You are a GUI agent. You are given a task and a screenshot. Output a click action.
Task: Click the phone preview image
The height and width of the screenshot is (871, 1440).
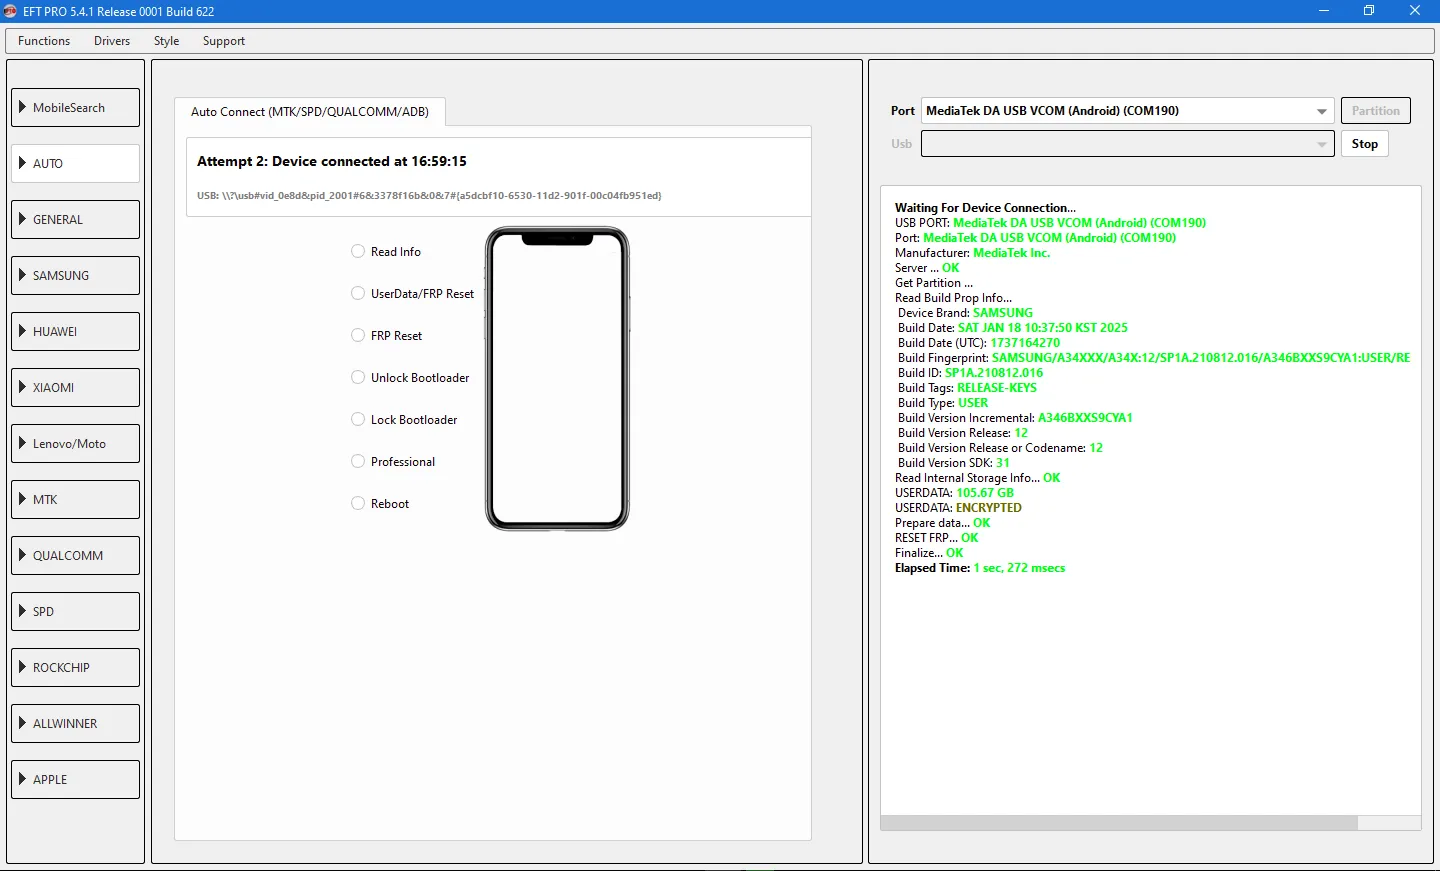click(557, 378)
